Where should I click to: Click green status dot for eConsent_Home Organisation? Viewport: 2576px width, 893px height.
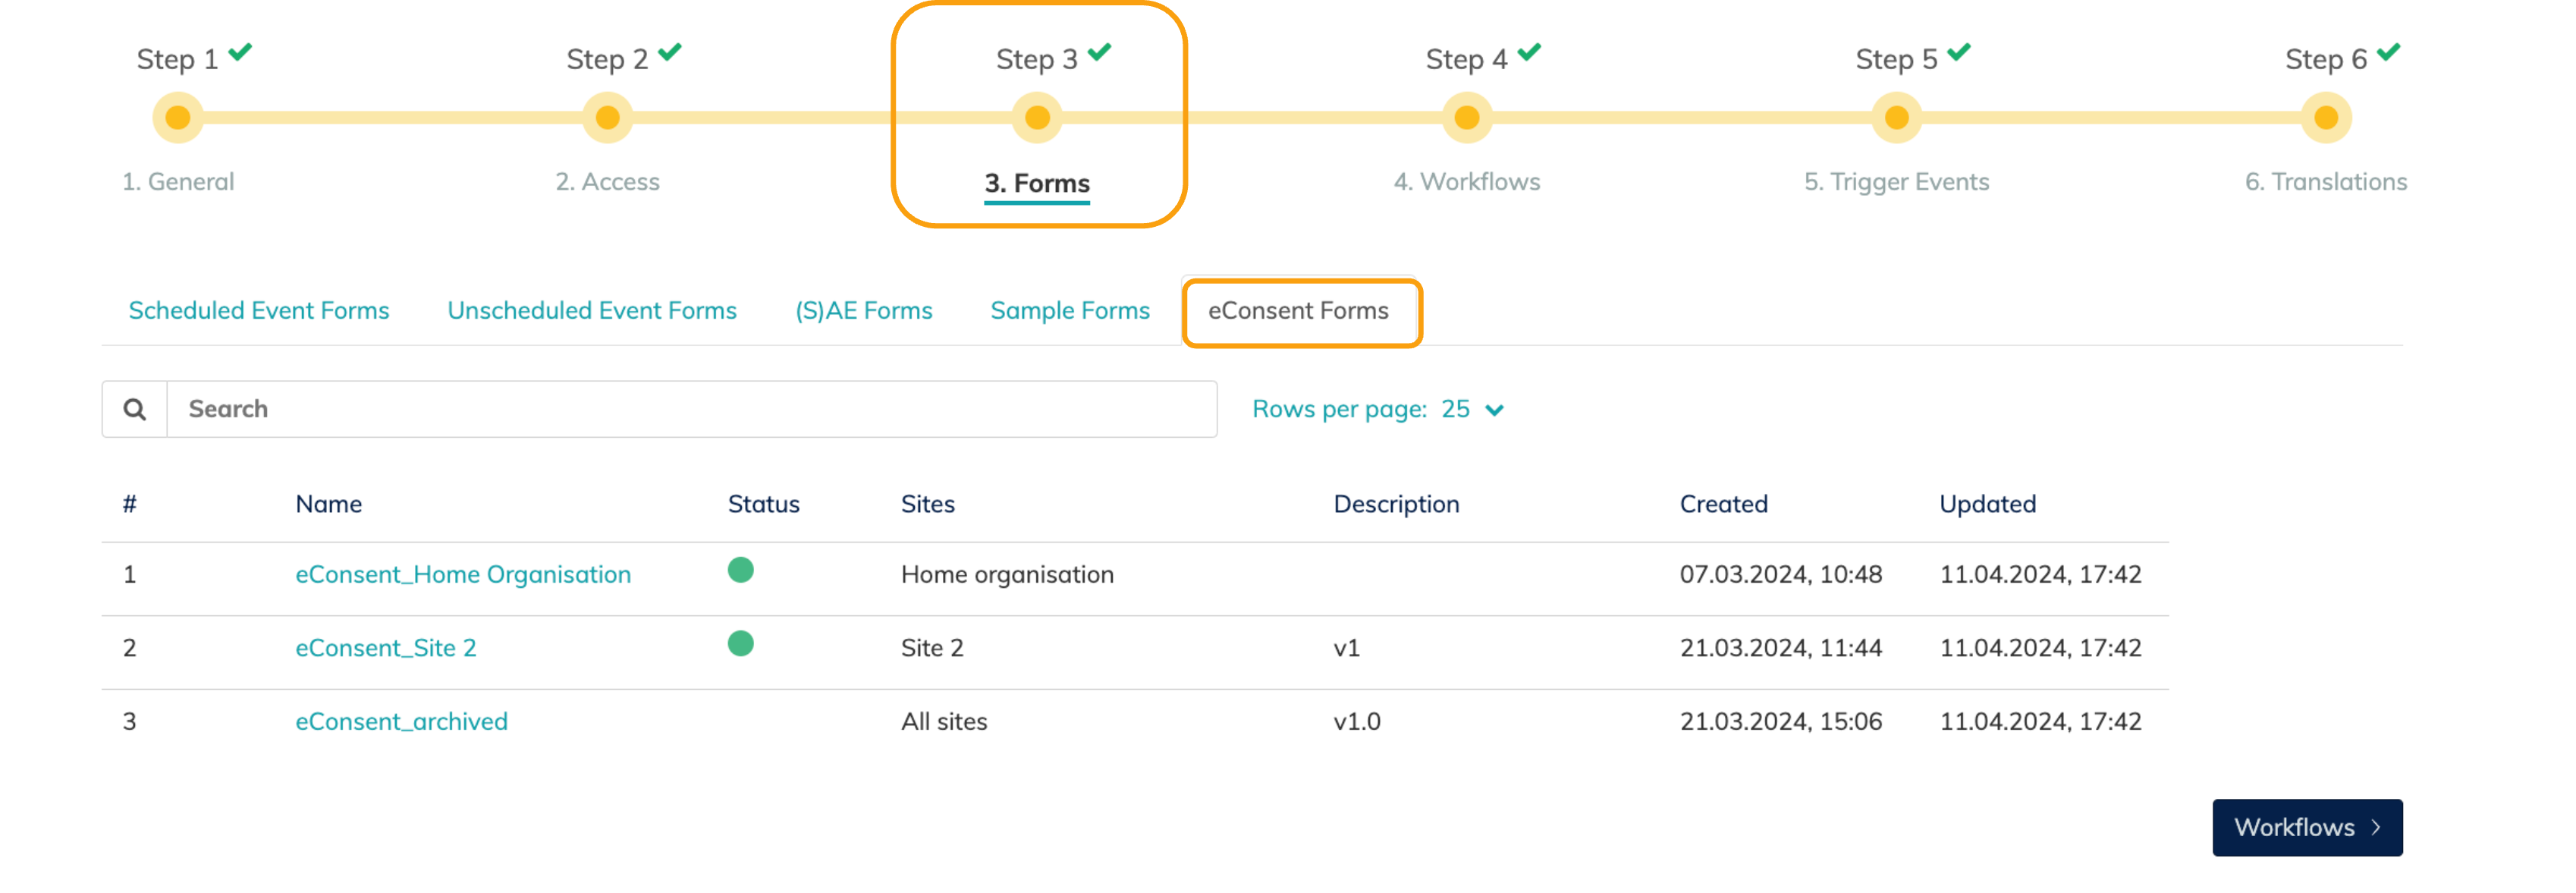[x=740, y=570]
